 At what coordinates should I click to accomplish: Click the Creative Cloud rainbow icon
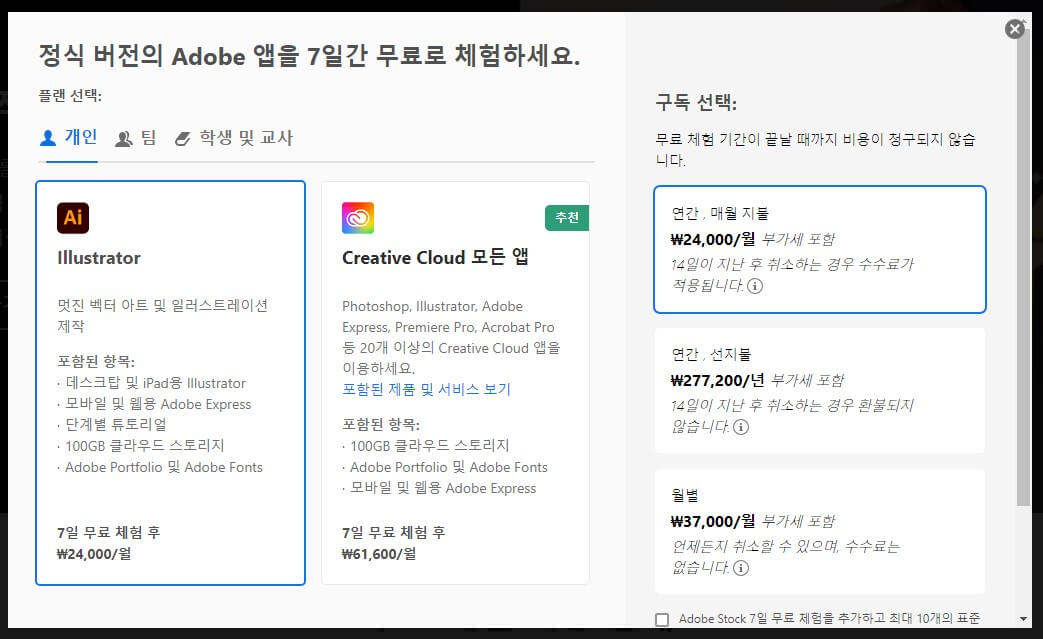[x=358, y=217]
